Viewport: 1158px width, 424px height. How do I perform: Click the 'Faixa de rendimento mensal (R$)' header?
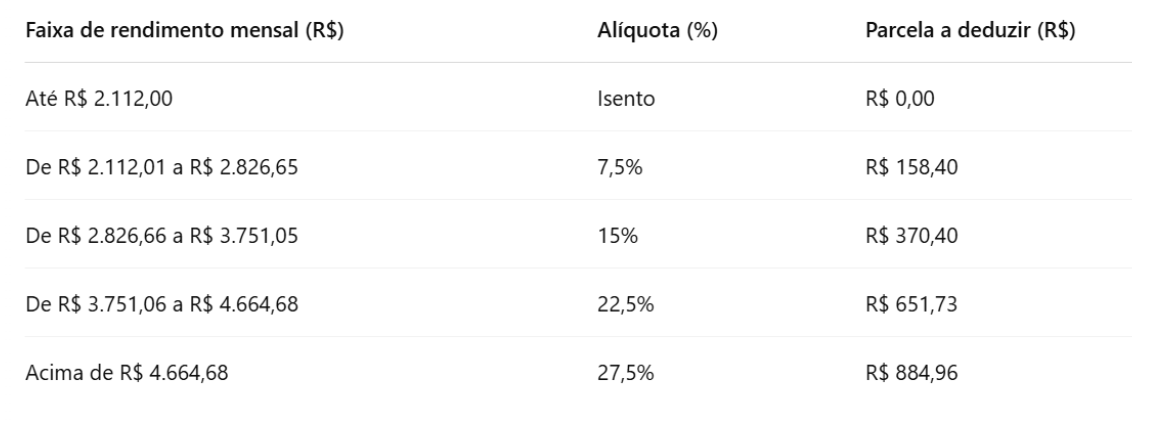pos(185,32)
